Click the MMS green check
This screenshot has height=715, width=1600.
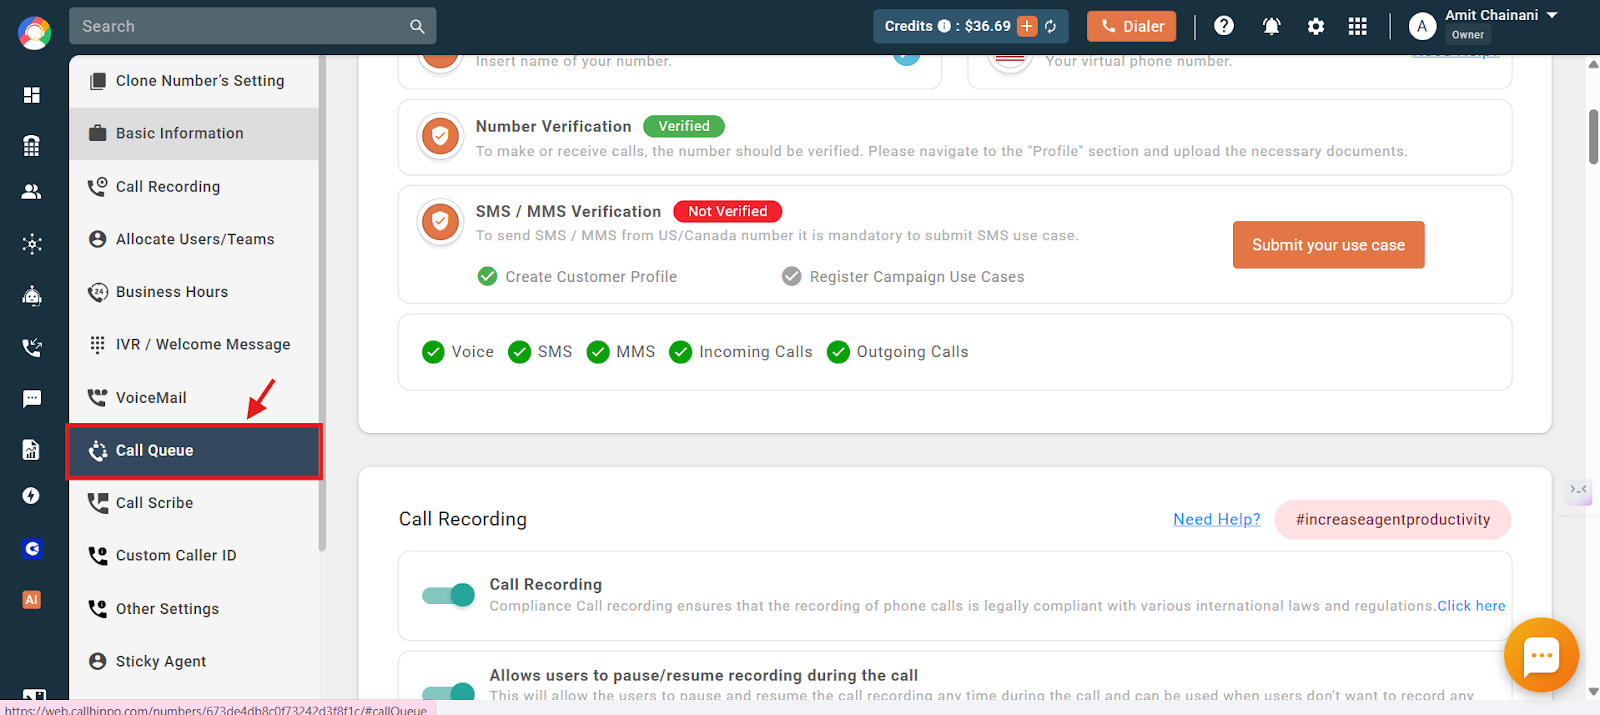598,352
